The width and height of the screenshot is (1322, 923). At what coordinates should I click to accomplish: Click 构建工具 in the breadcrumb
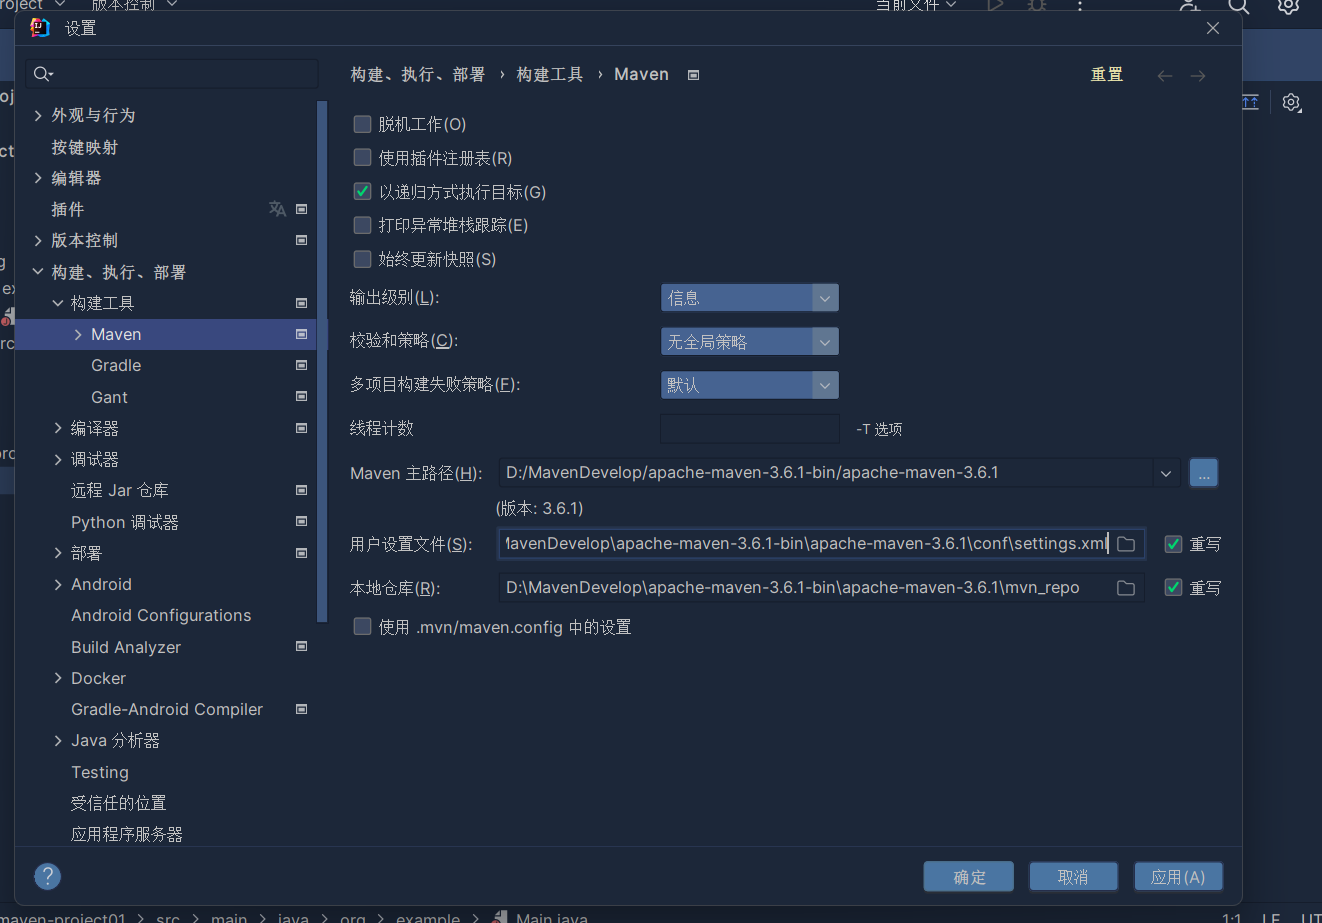tap(550, 75)
